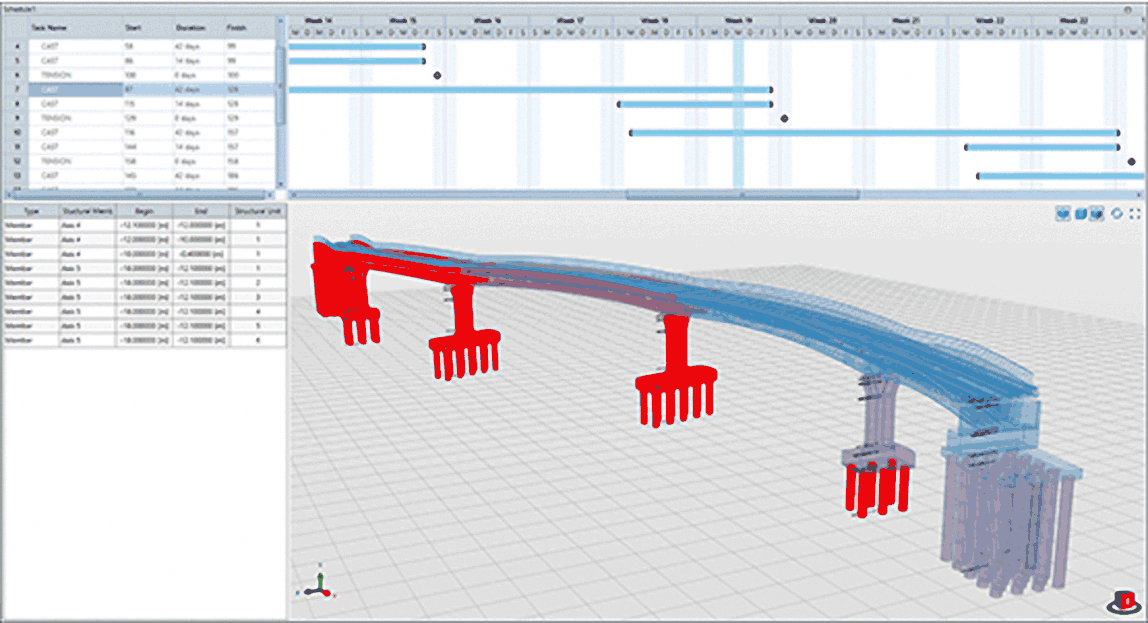Viewport: 1148px width, 623px height.
Task: Click the four-dot expand viewport icon
Action: pyautogui.click(x=1135, y=214)
